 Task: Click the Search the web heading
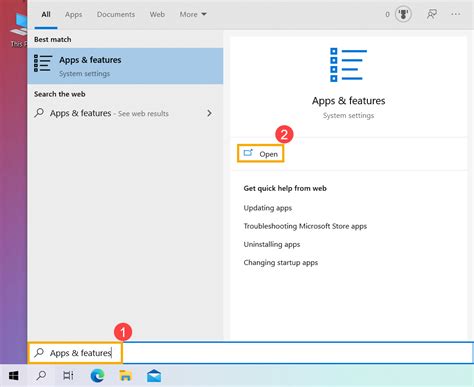click(60, 94)
